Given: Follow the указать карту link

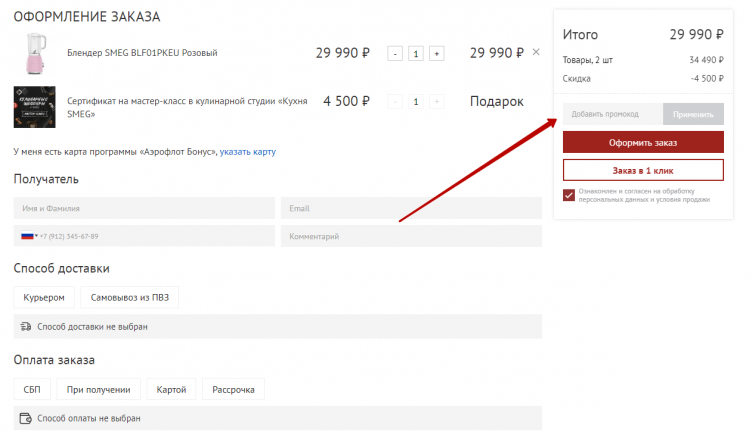Looking at the screenshot, I should pyautogui.click(x=248, y=152).
